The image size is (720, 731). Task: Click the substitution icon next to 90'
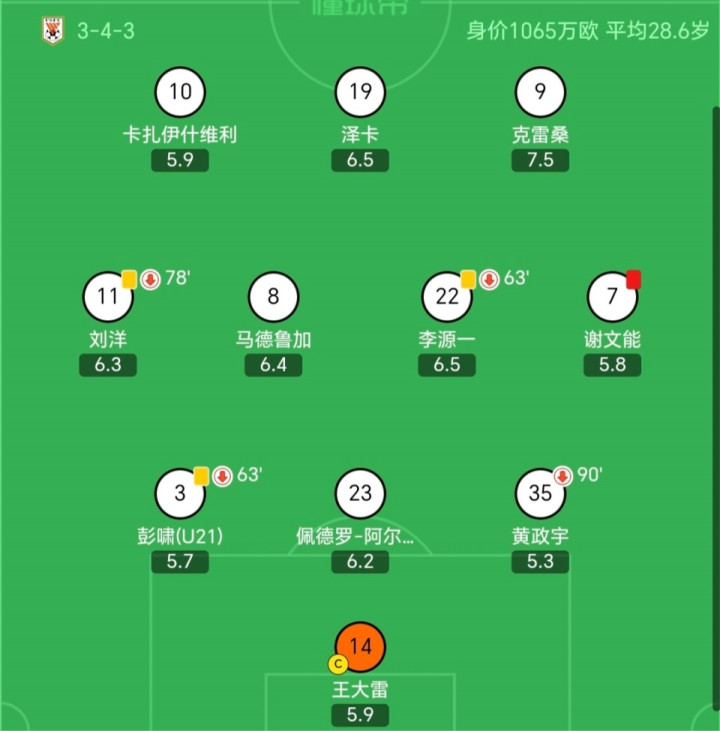(562, 475)
